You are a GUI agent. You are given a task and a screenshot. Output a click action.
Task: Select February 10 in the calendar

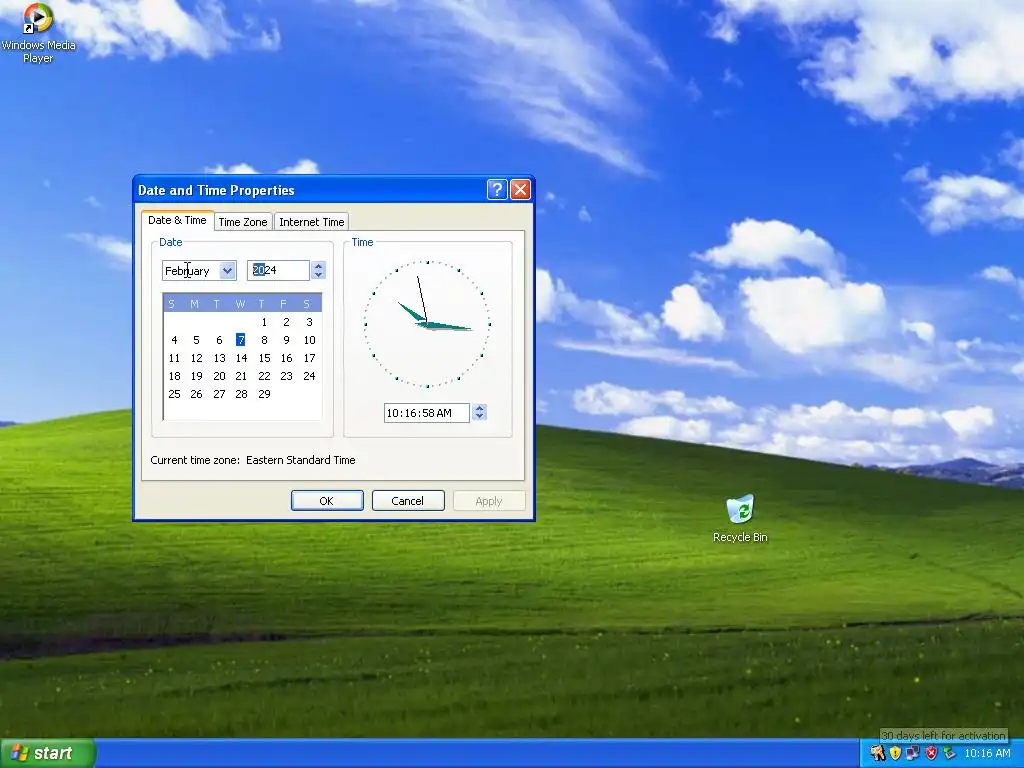point(309,340)
